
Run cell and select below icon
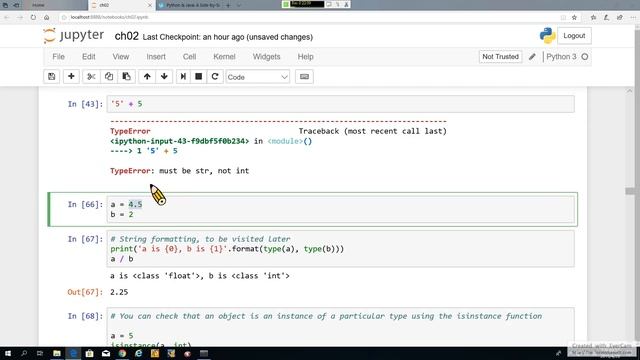pos(183,77)
